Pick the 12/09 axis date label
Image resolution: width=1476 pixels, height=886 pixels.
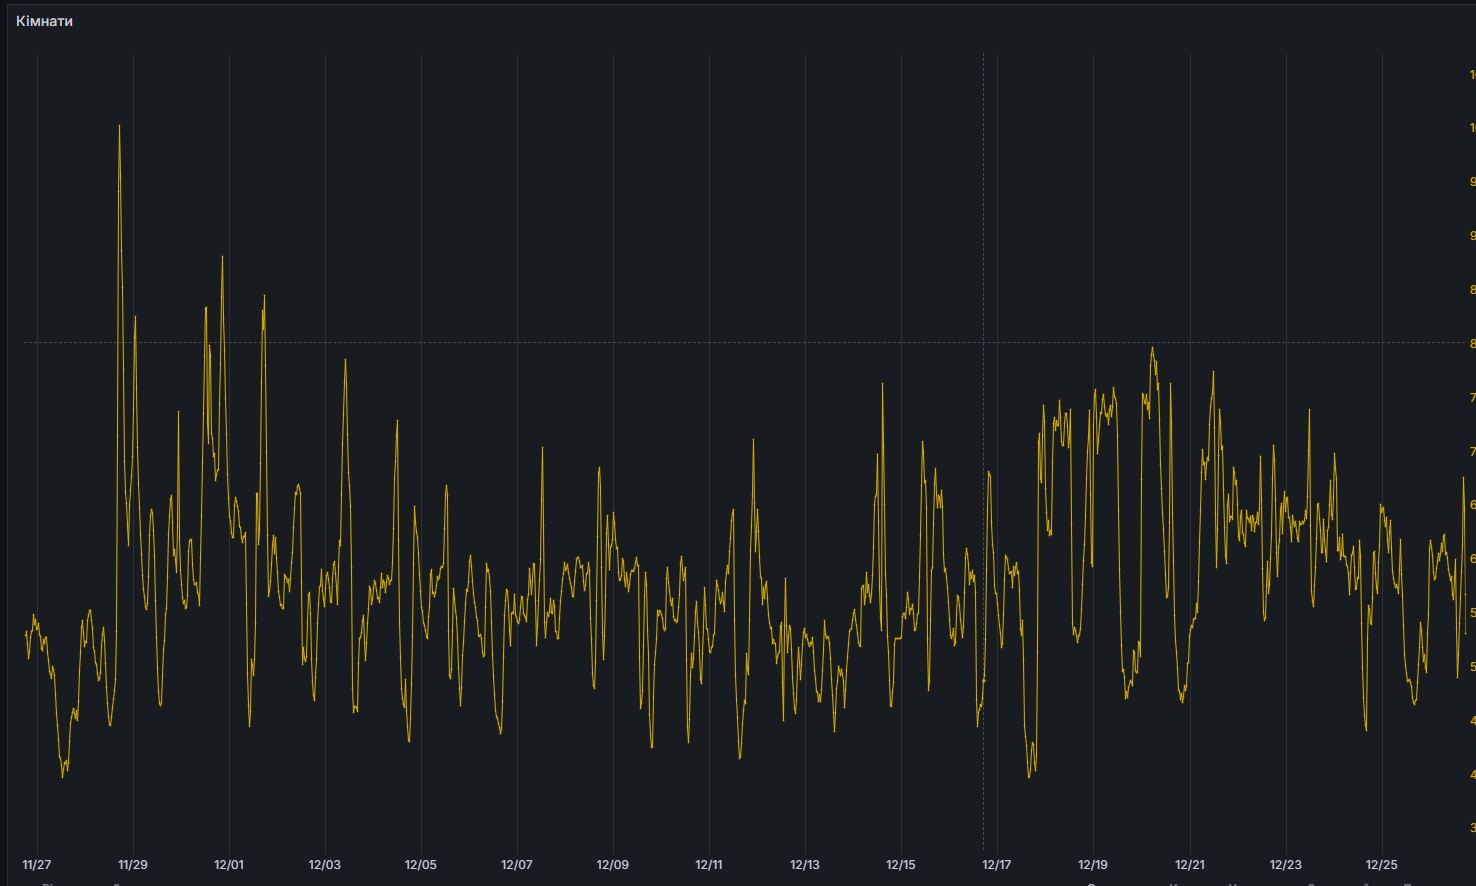coord(613,865)
